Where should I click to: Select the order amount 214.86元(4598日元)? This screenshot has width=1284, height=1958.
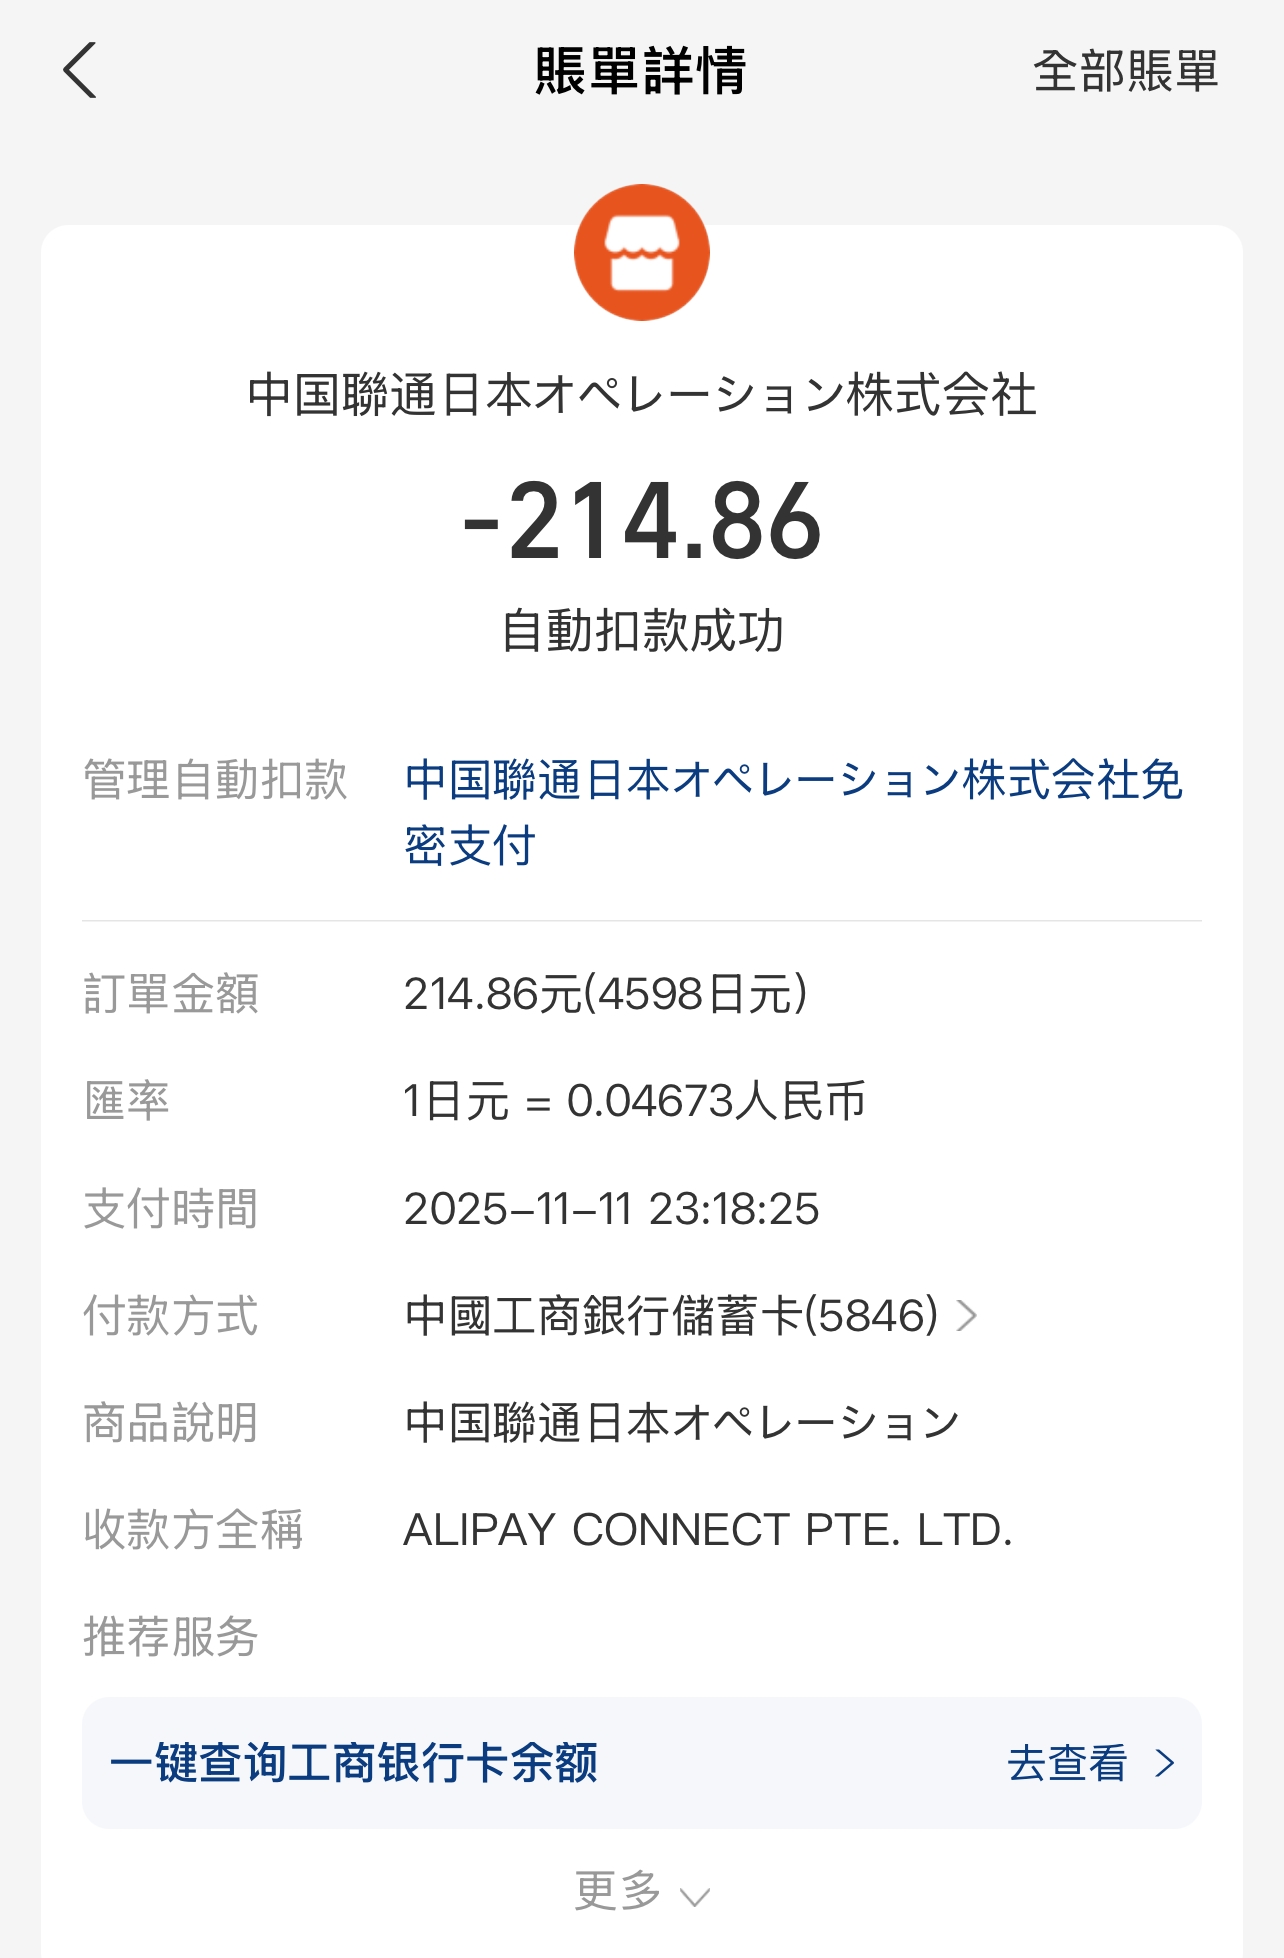click(x=605, y=994)
